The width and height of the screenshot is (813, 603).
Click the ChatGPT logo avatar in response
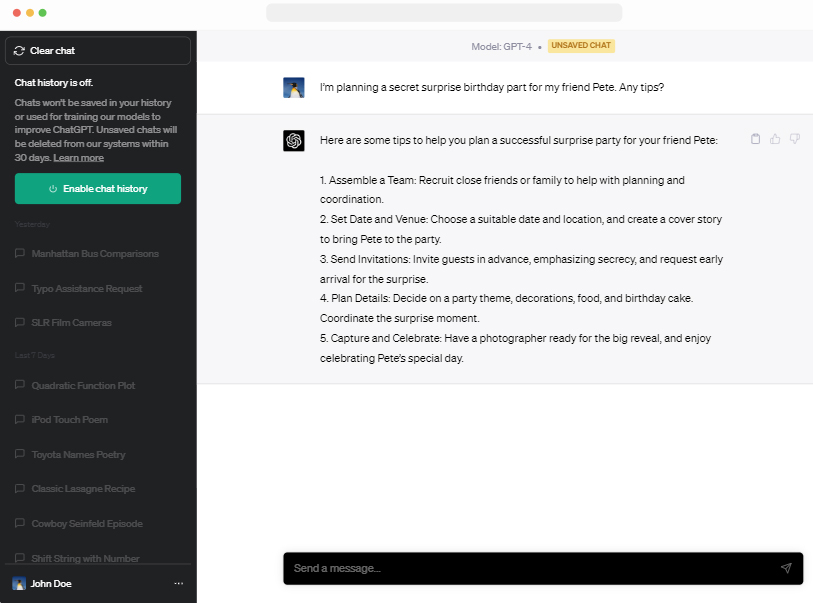tap(293, 141)
